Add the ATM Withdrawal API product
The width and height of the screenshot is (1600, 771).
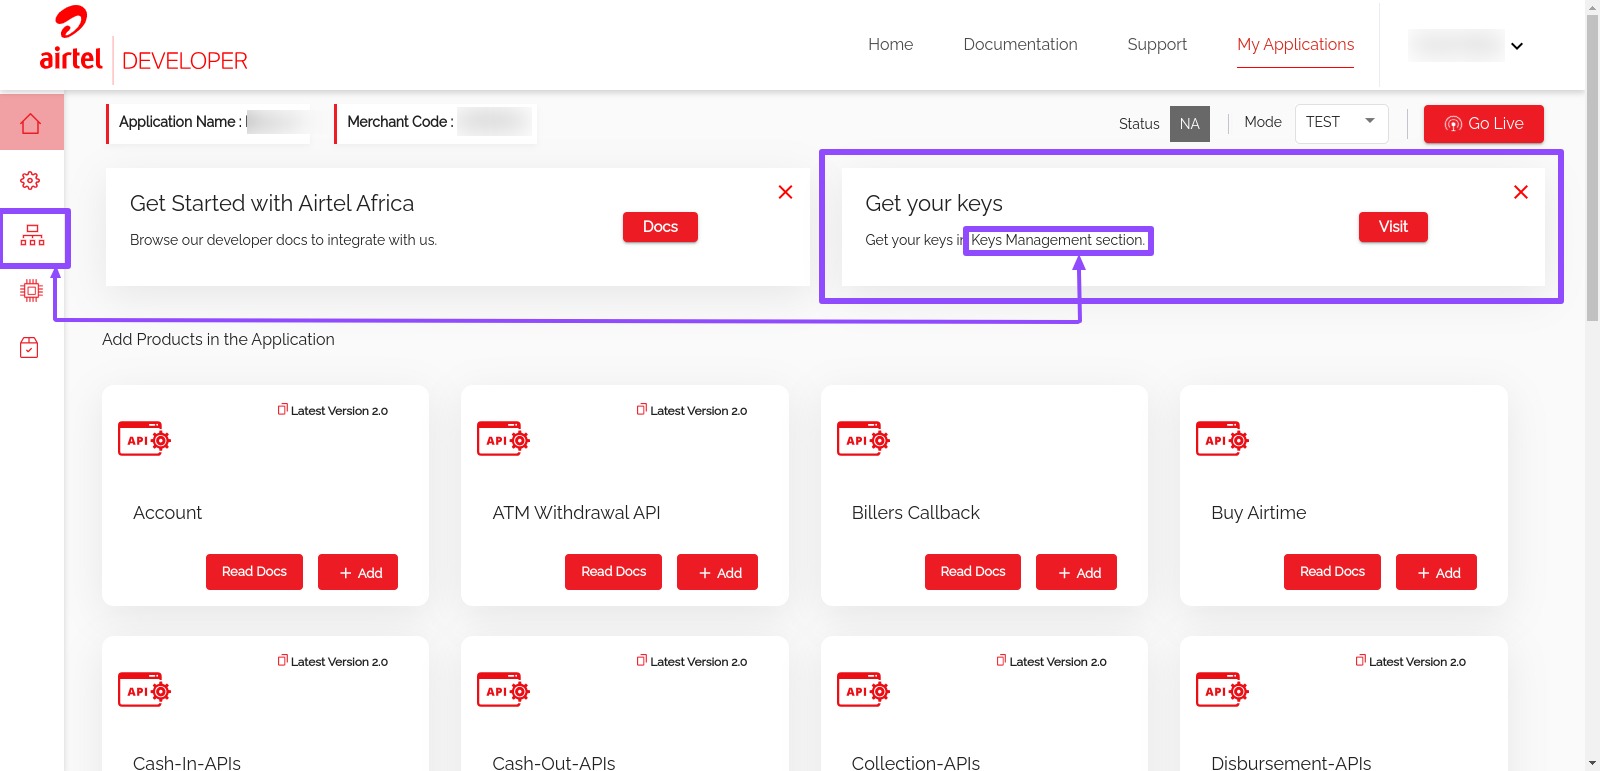[x=717, y=572]
